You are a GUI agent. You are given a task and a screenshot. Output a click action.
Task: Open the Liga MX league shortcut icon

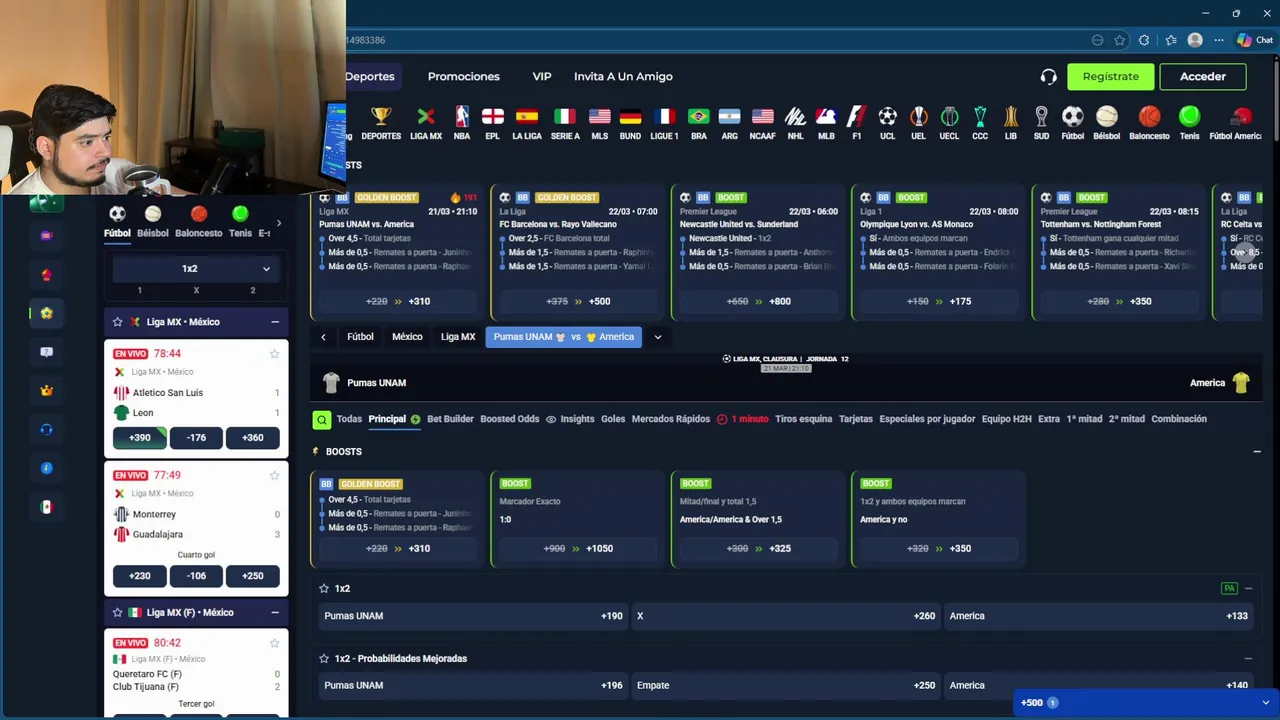[426, 117]
